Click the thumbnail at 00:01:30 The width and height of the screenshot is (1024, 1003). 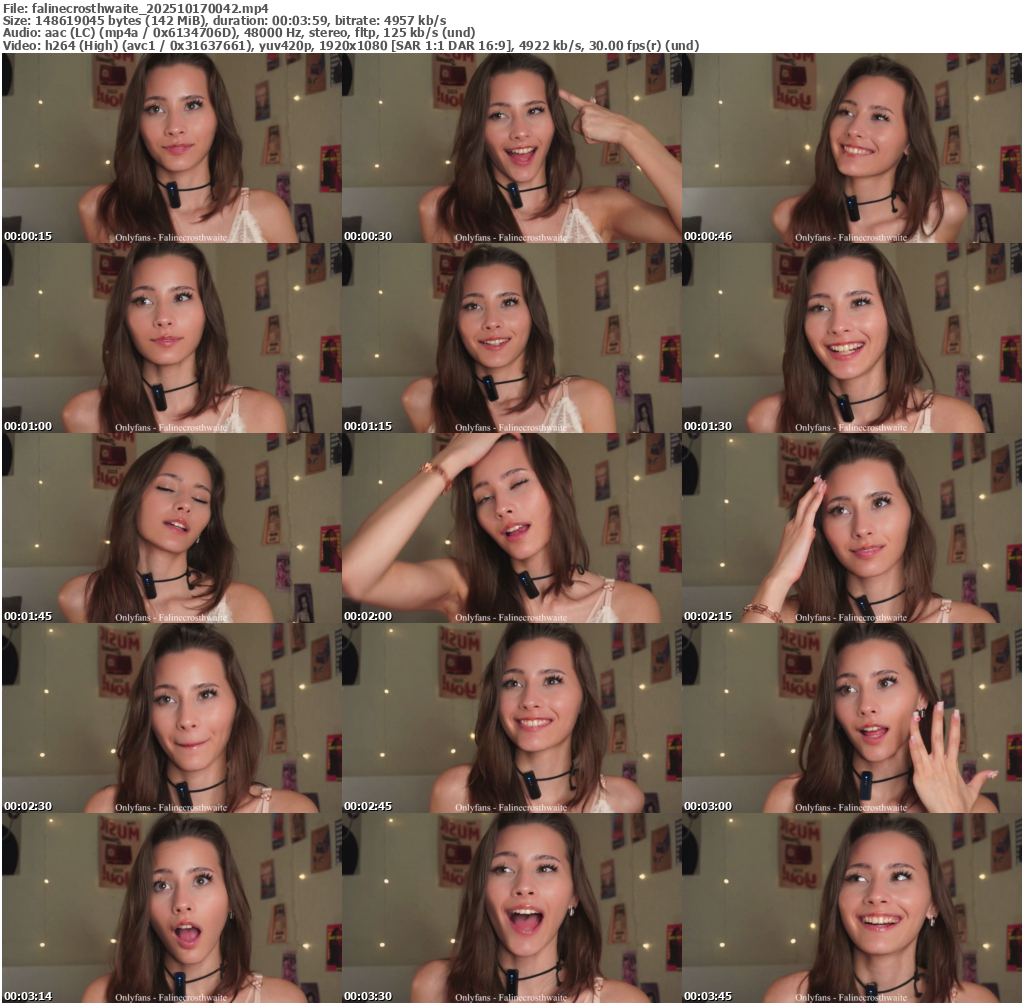[851, 338]
